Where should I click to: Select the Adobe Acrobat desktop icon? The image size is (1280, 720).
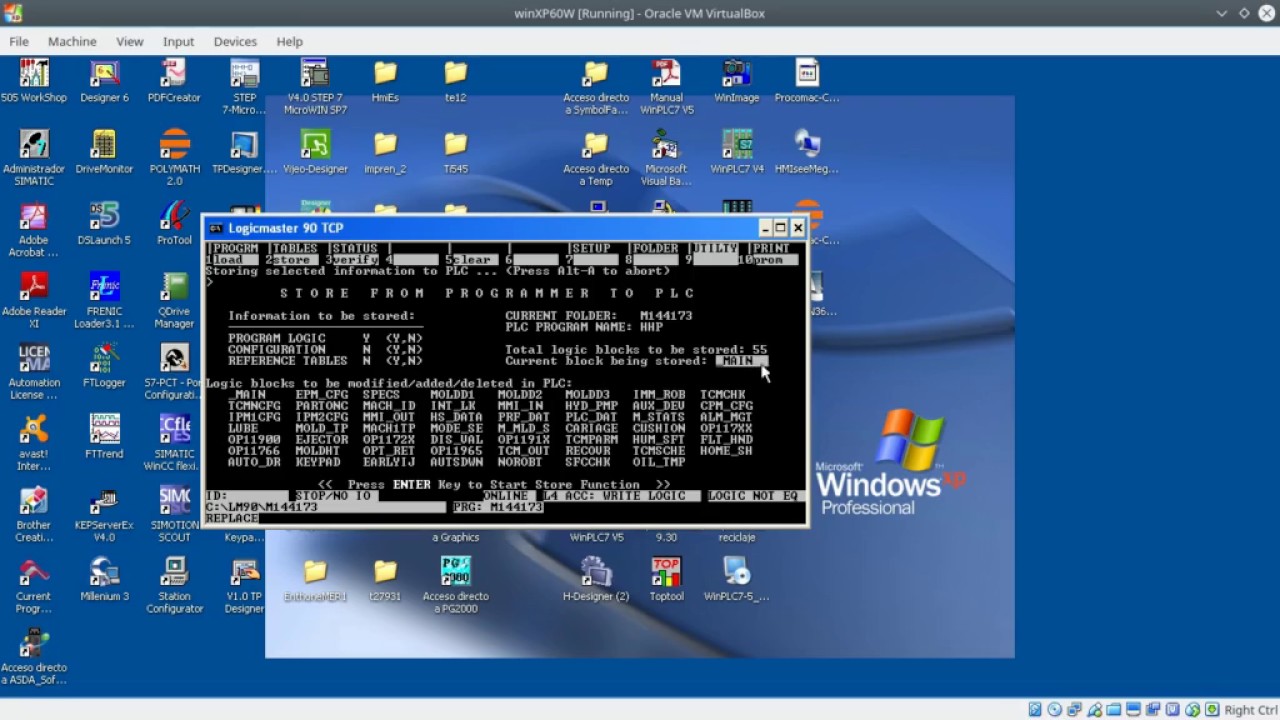[34, 229]
